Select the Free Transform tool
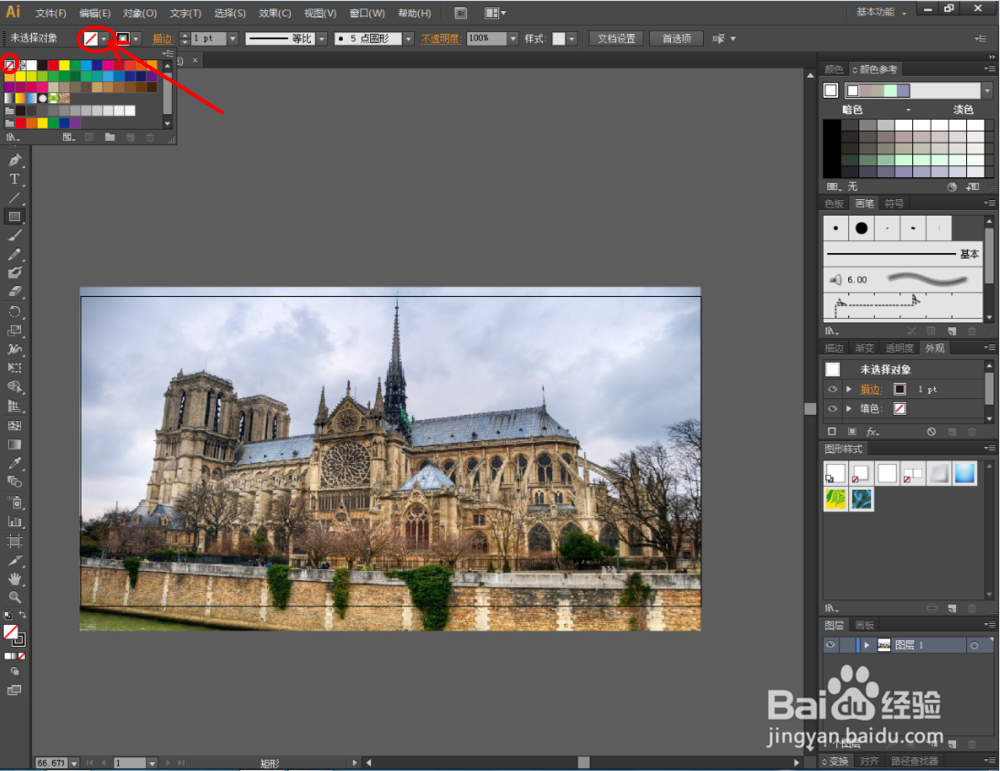 (14, 368)
